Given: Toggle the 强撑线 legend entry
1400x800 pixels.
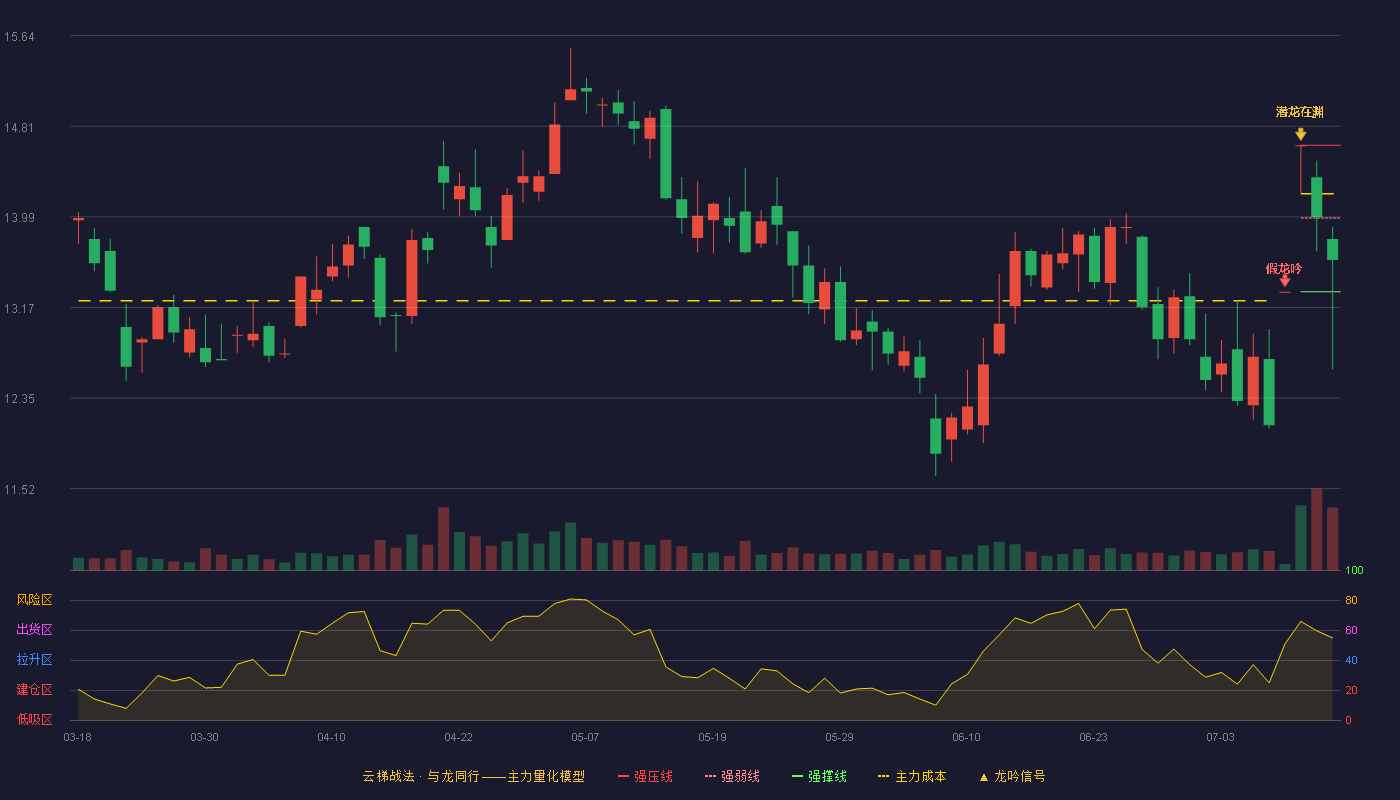Looking at the screenshot, I should tap(819, 776).
